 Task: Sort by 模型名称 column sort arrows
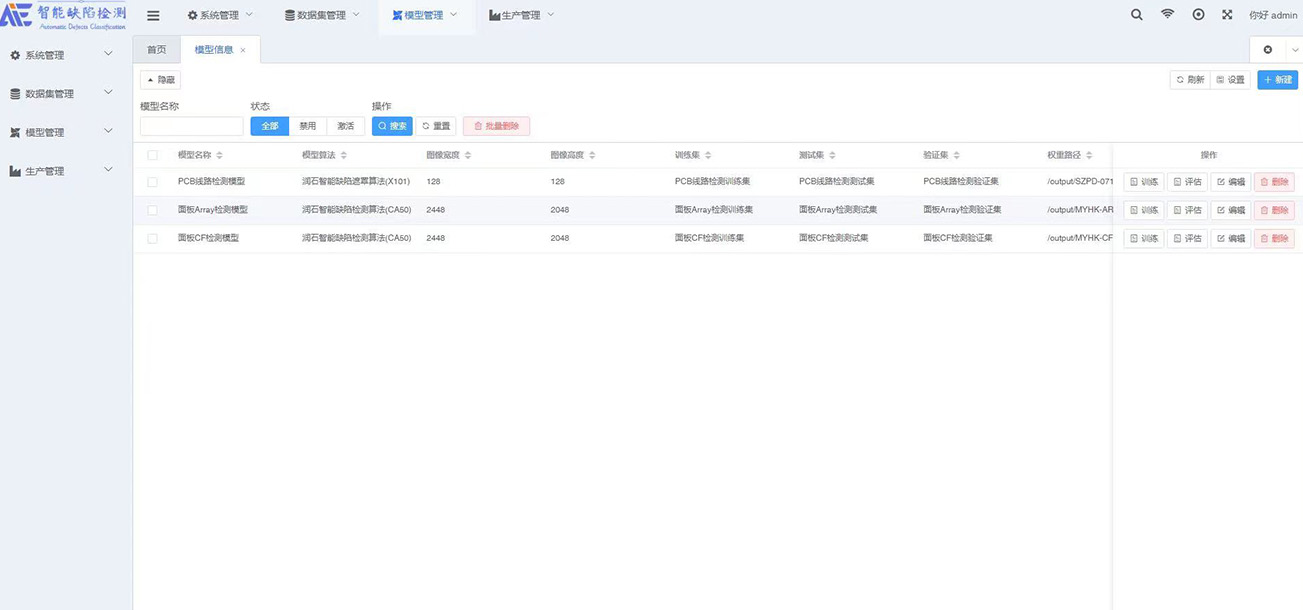pos(220,155)
